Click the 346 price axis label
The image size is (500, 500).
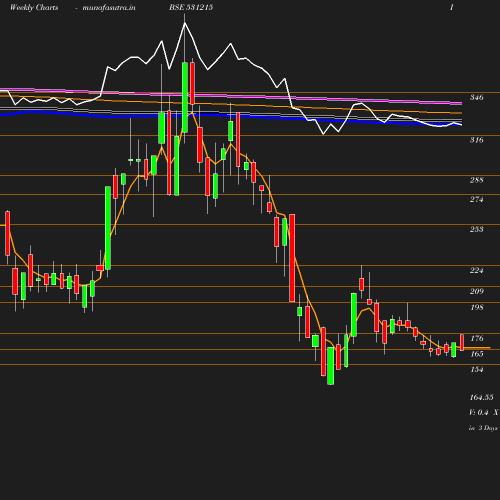coord(477,97)
